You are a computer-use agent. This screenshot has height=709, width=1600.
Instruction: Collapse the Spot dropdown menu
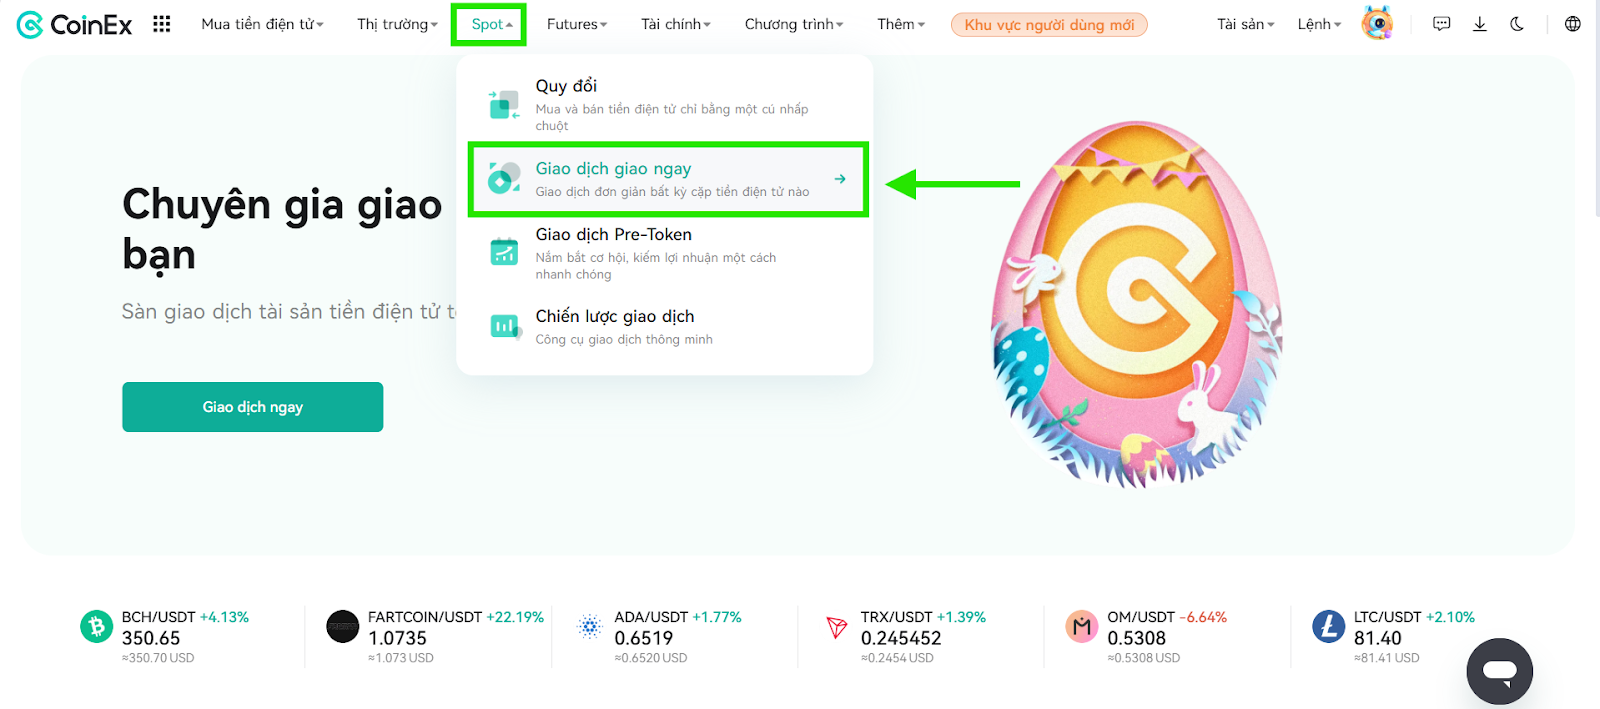point(492,24)
